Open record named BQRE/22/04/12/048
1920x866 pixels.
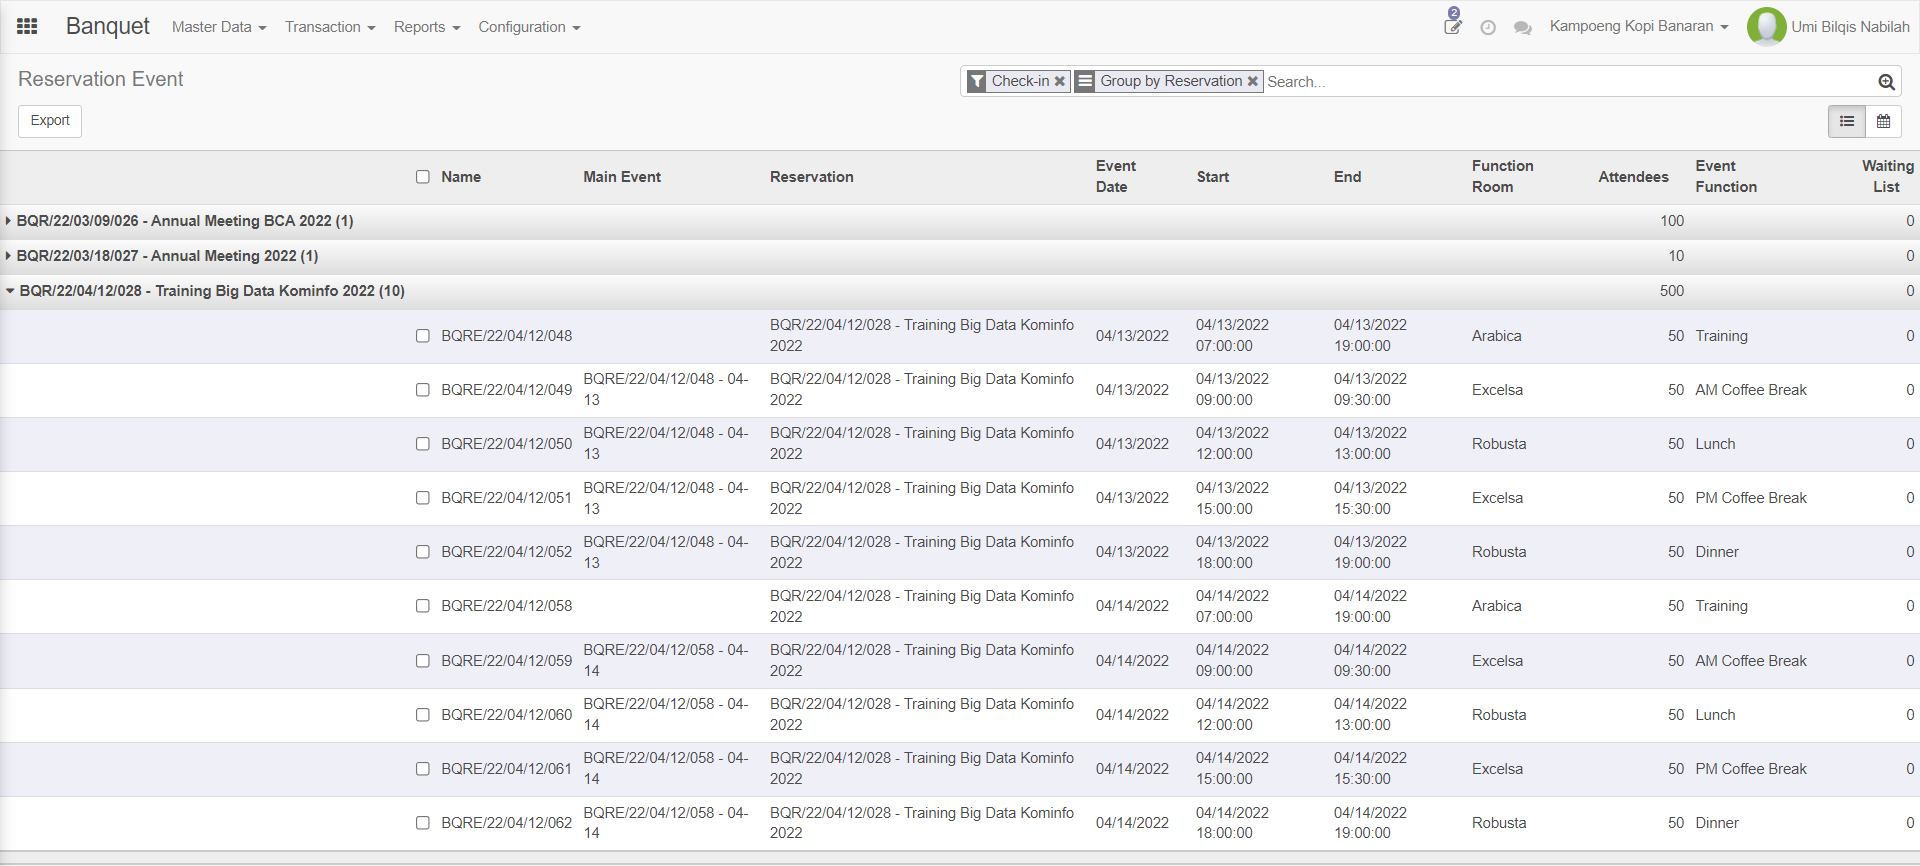pyautogui.click(x=507, y=336)
